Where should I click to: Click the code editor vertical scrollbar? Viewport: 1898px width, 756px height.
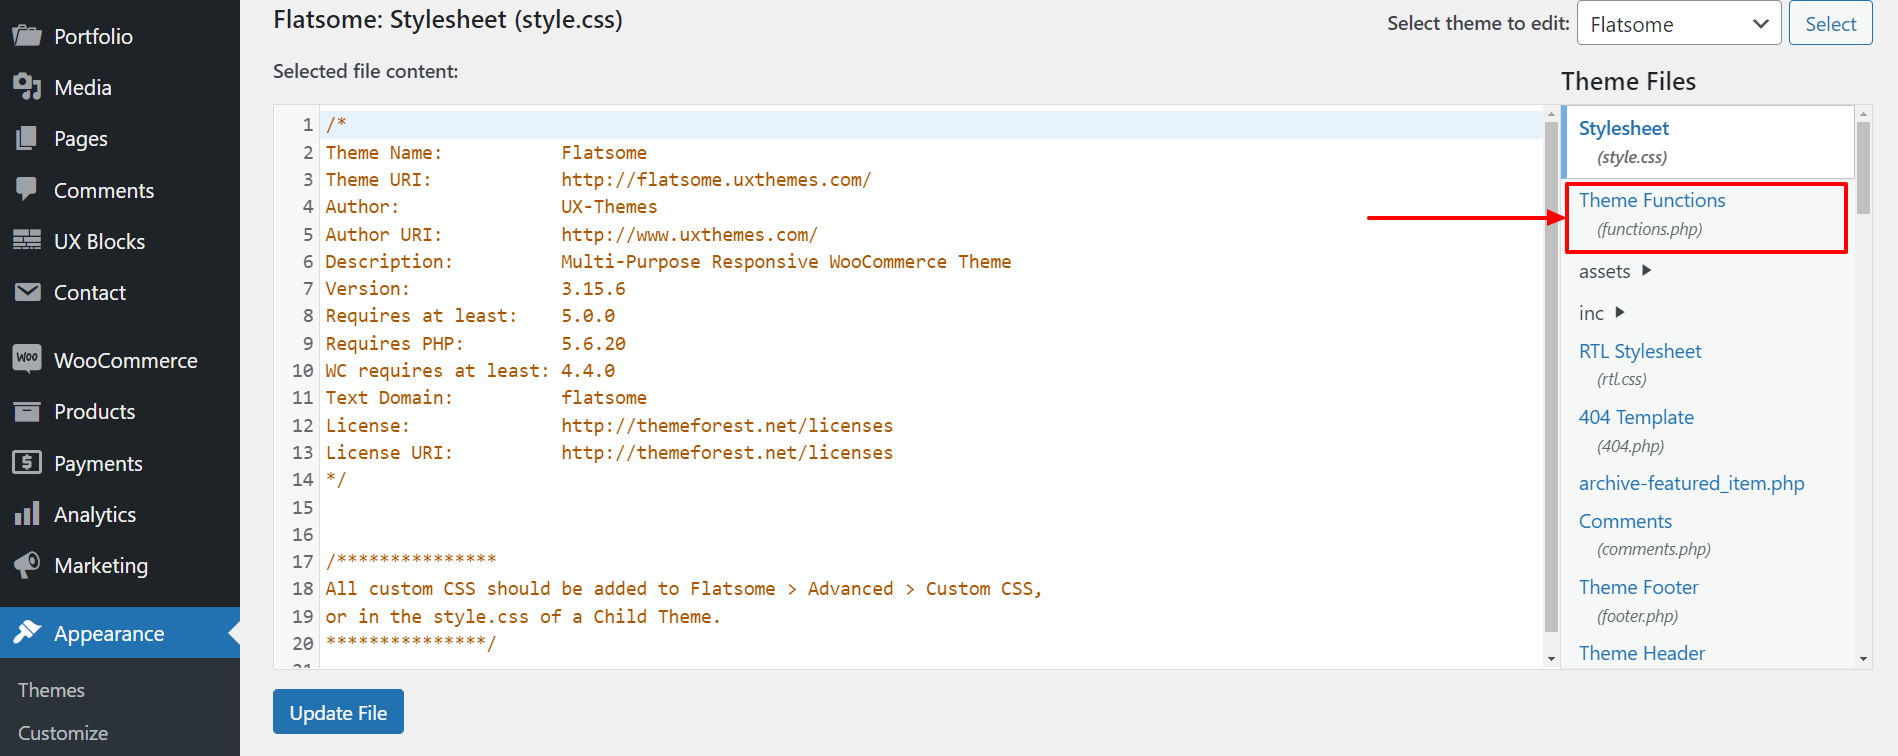1552,378
